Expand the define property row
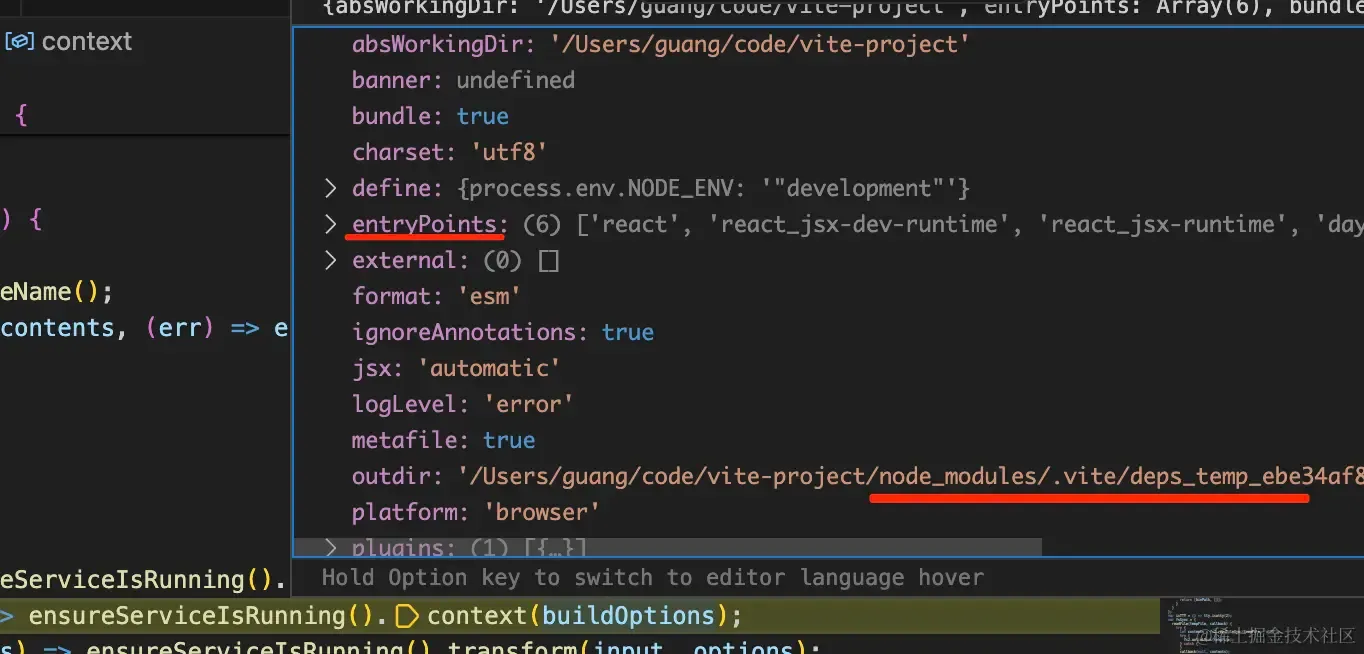This screenshot has width=1364, height=654. tap(331, 188)
